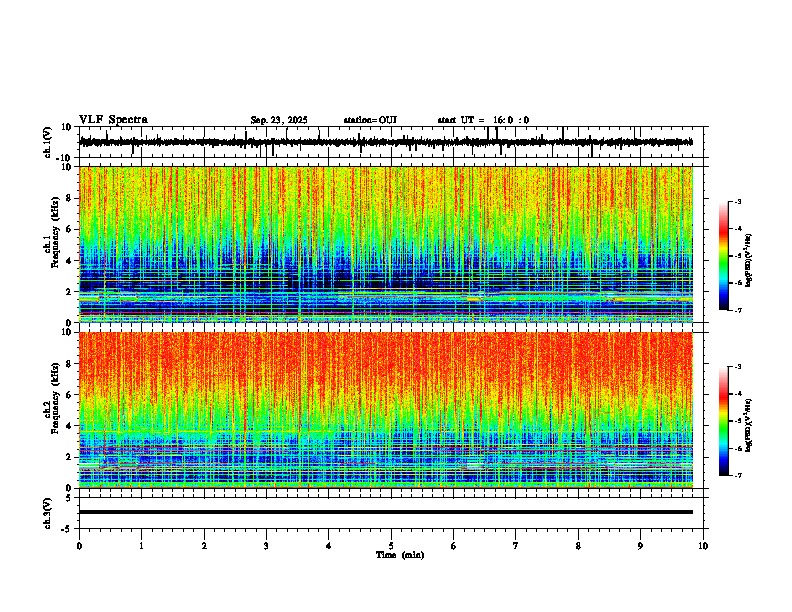Click time axis tick label "3"
The height and width of the screenshot is (612, 792).
(266, 546)
